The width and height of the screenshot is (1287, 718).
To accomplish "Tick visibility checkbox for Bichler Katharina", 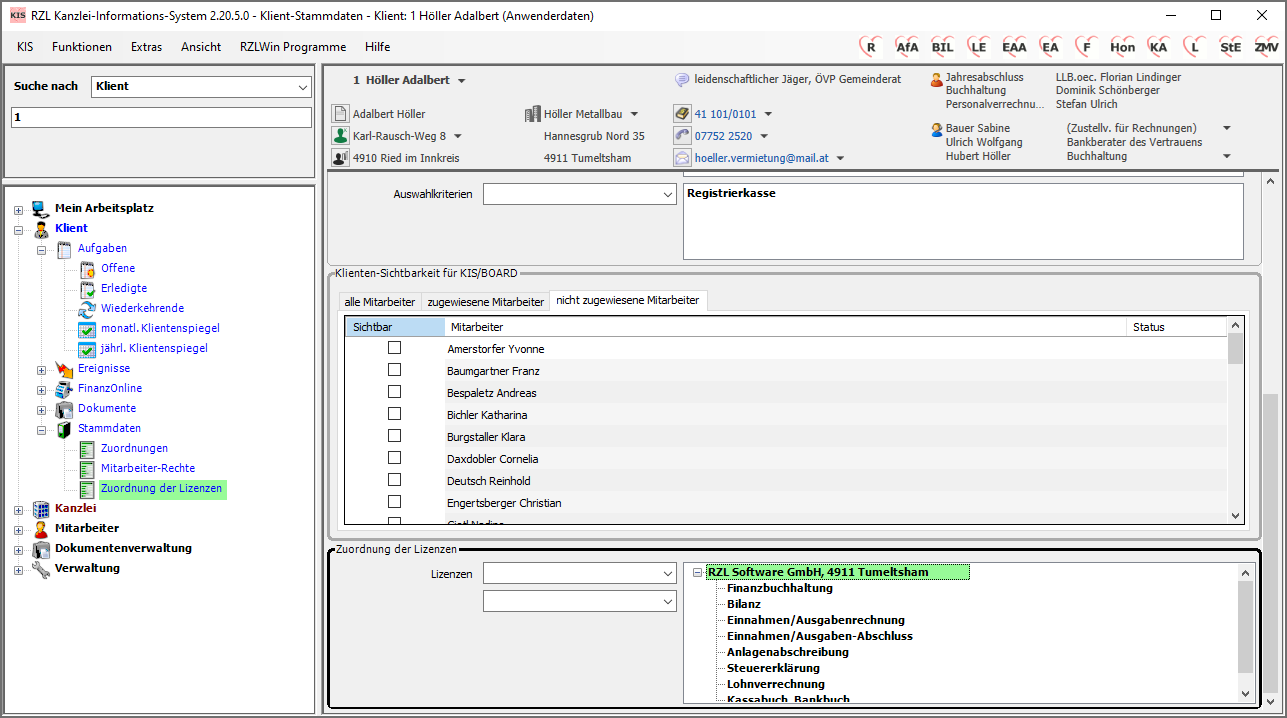I will point(394,414).
